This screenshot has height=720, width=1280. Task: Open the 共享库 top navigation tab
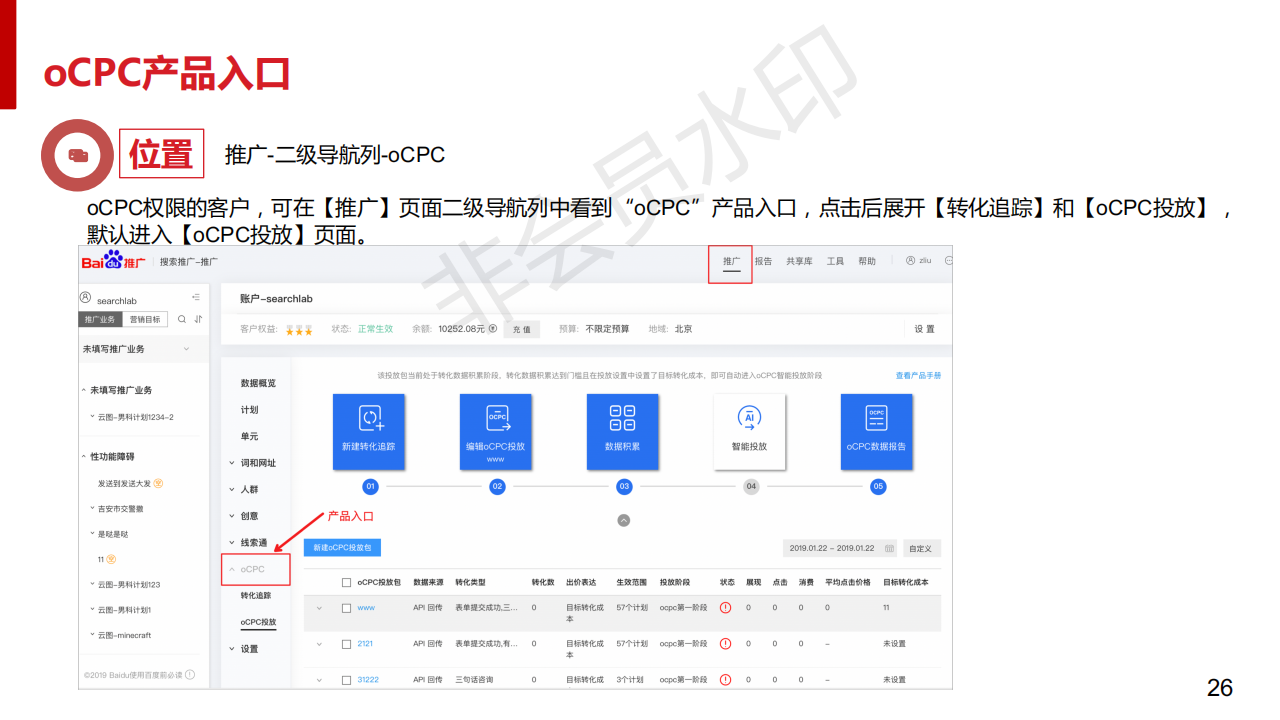[x=799, y=261]
